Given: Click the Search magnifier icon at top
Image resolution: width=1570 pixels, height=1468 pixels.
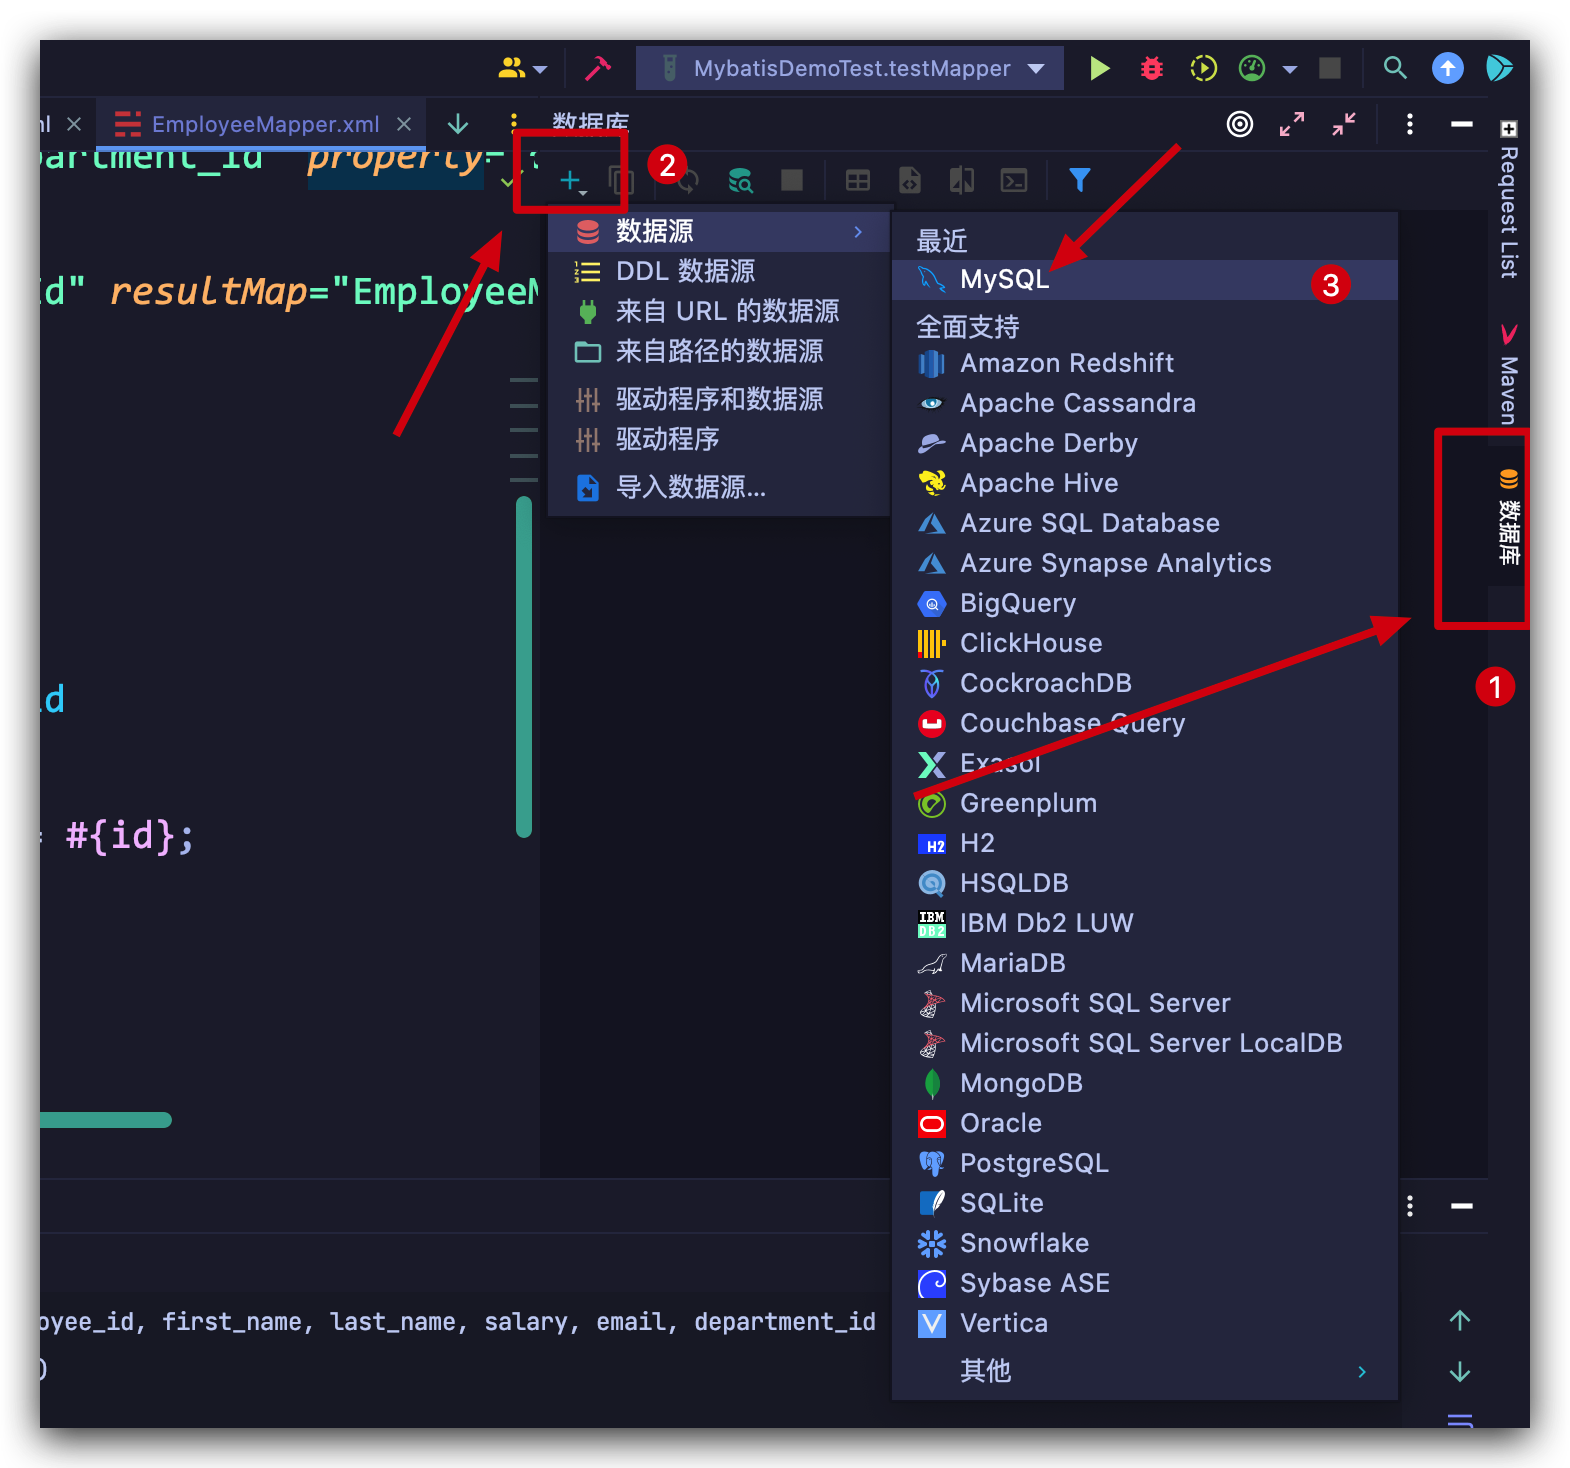Looking at the screenshot, I should point(1395,68).
